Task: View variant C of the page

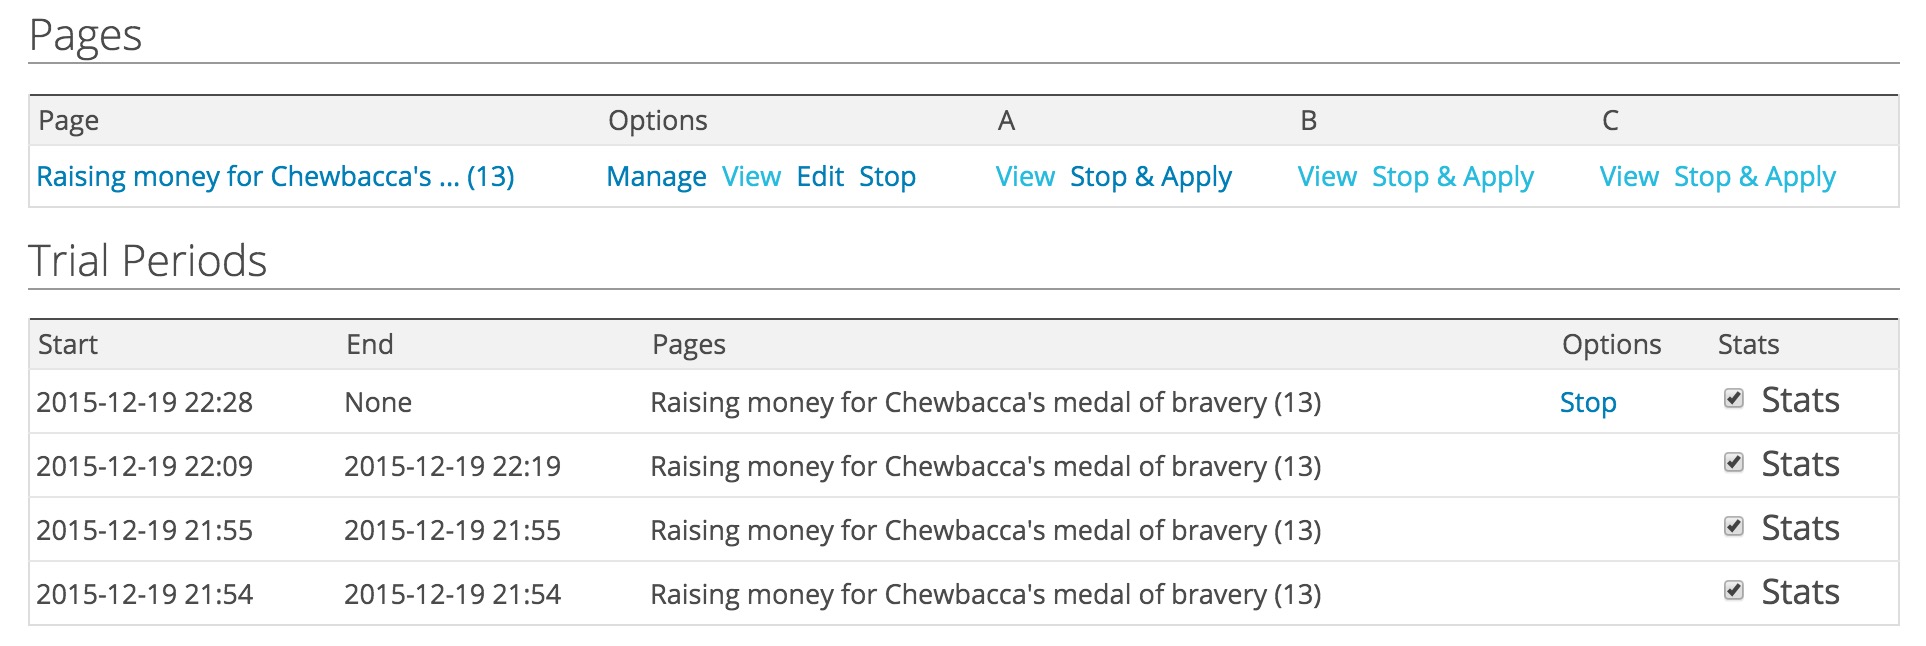Action: click(x=1629, y=177)
